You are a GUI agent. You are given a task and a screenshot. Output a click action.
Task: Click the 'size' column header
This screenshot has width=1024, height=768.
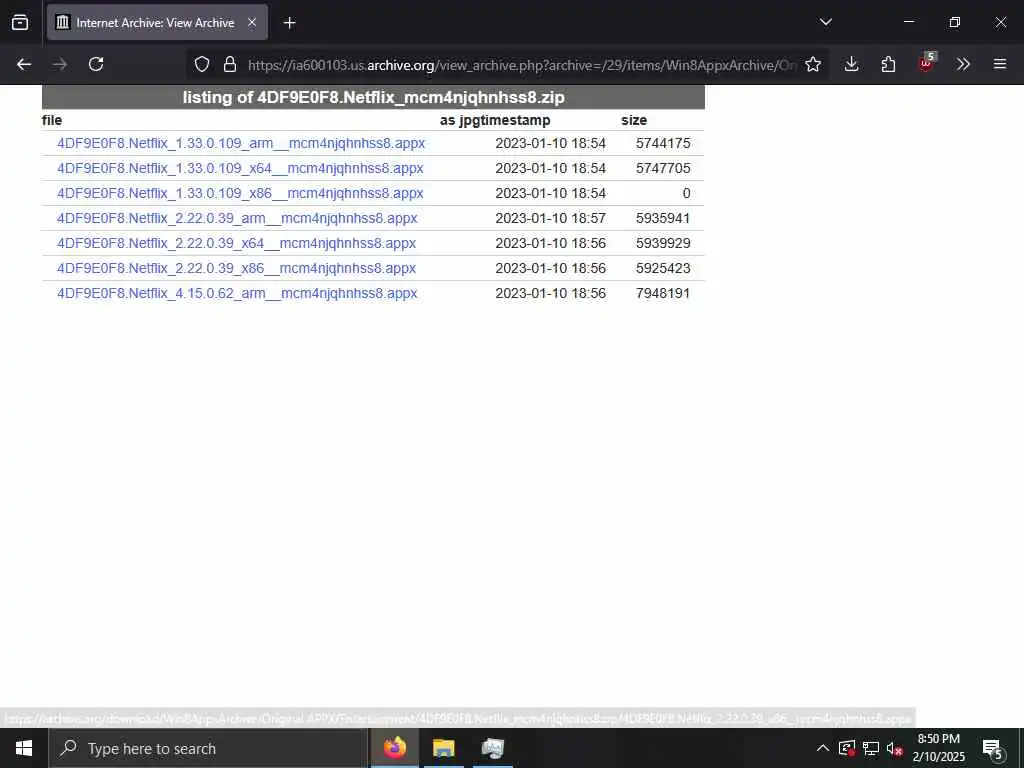point(634,120)
